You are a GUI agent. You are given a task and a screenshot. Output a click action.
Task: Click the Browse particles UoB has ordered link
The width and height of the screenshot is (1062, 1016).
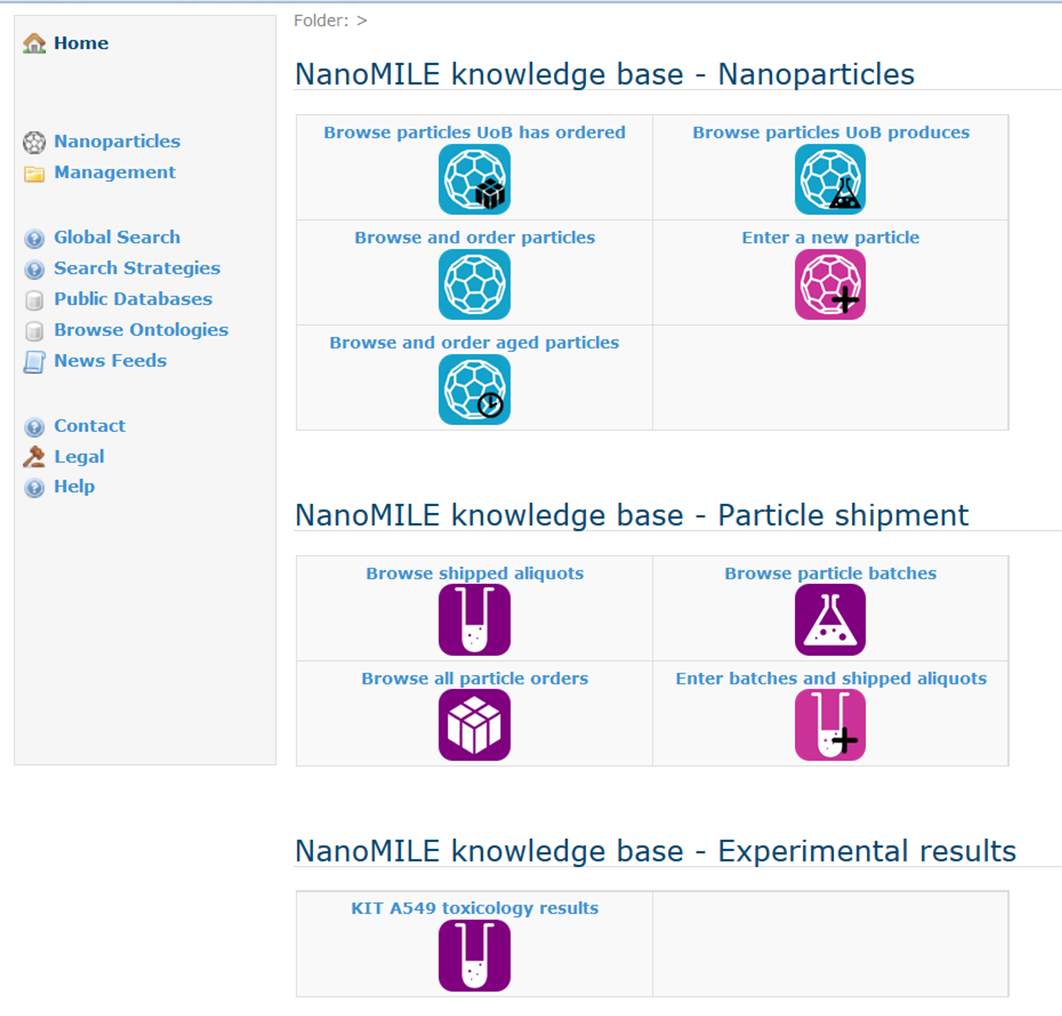coord(474,132)
